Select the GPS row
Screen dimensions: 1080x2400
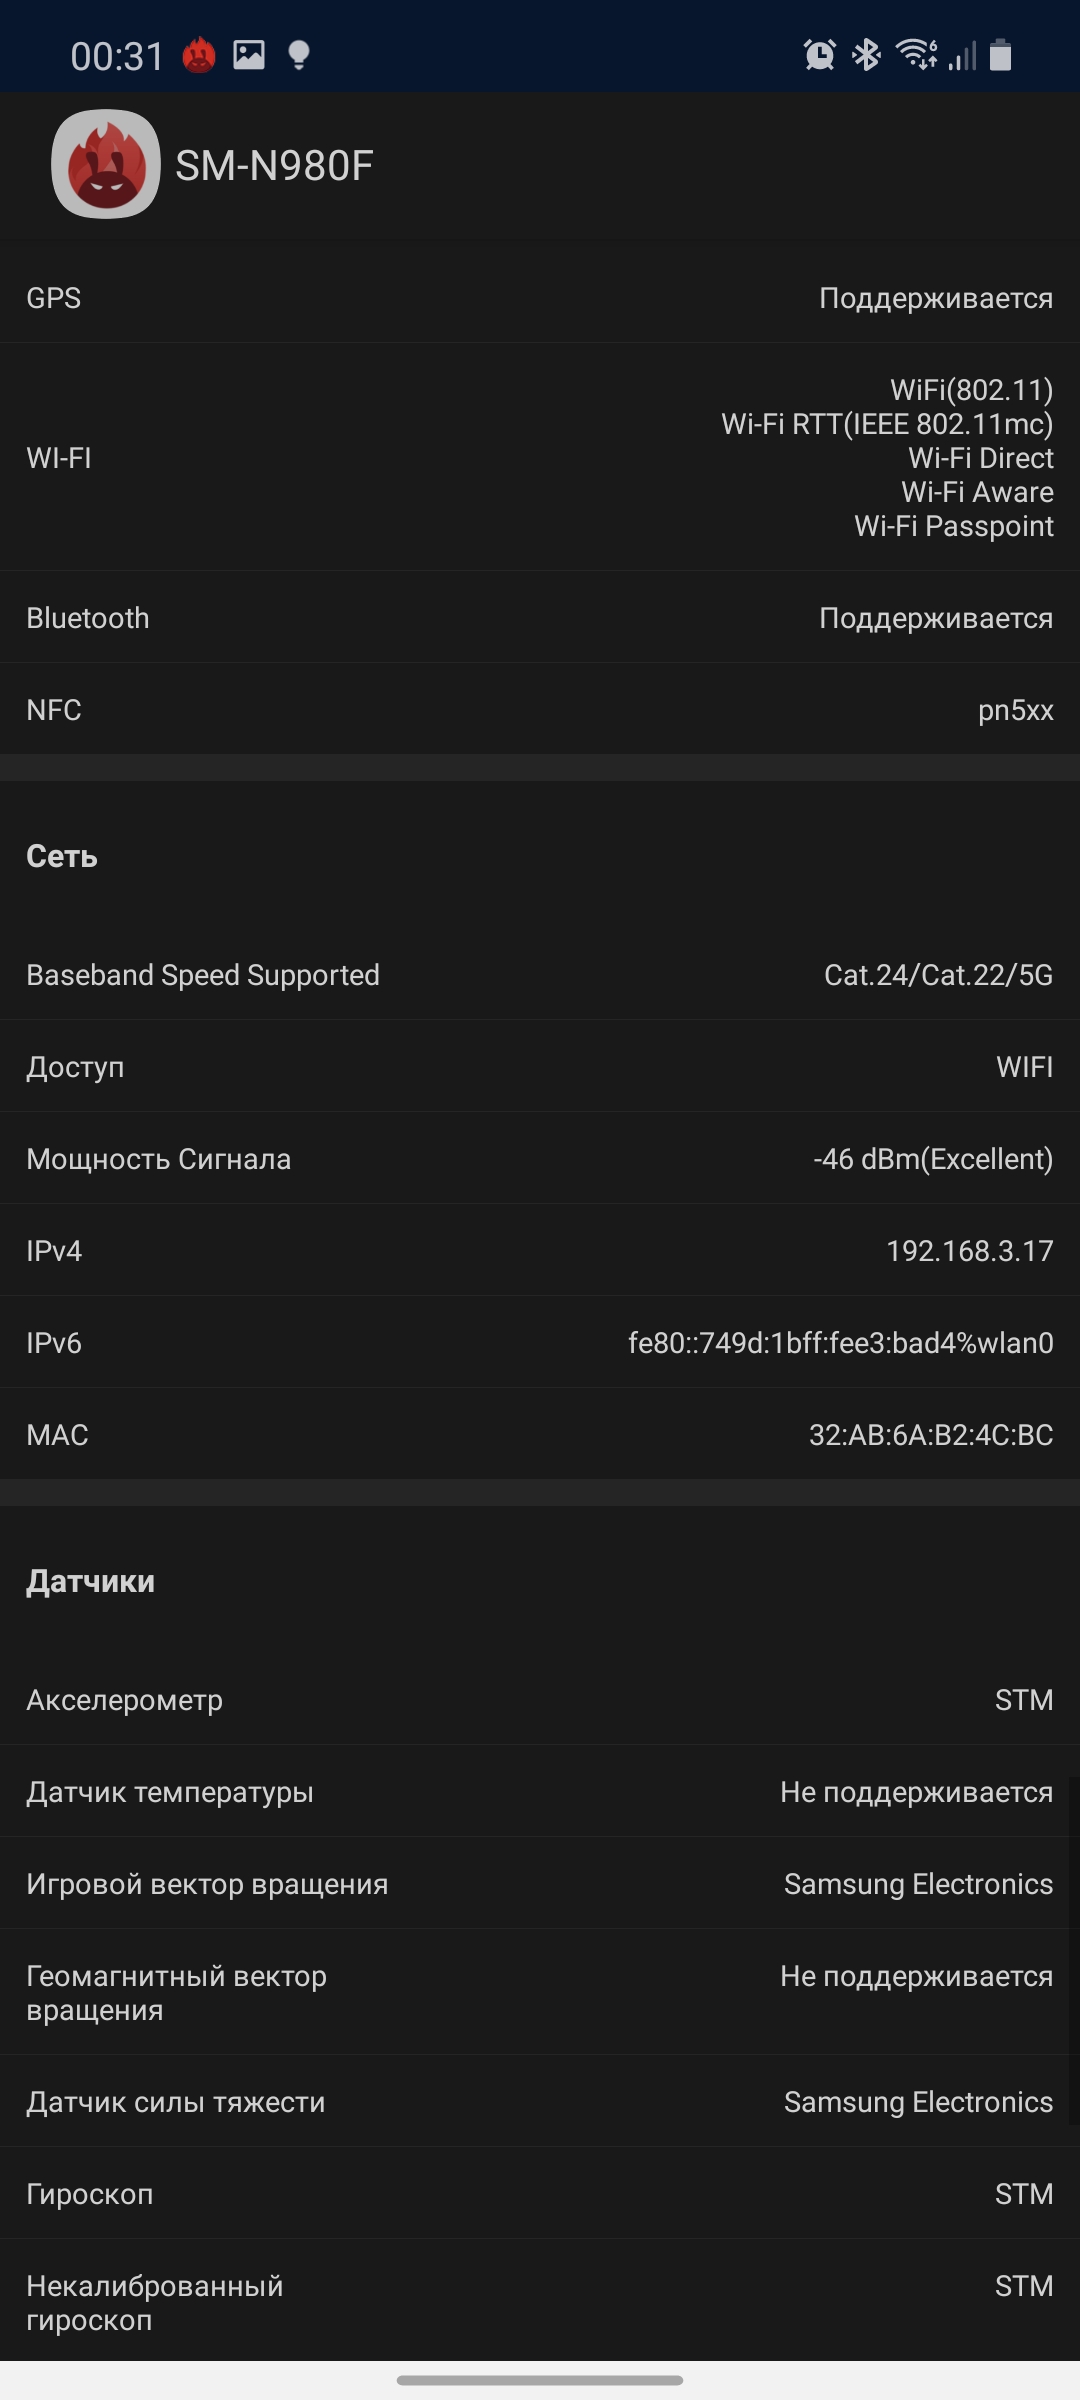[540, 298]
